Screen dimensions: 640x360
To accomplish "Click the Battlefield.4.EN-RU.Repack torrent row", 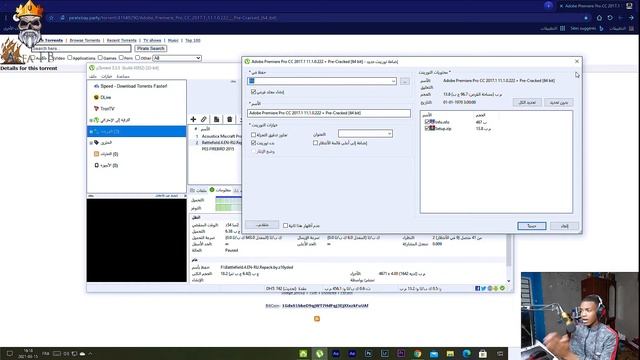I will click(x=215, y=142).
